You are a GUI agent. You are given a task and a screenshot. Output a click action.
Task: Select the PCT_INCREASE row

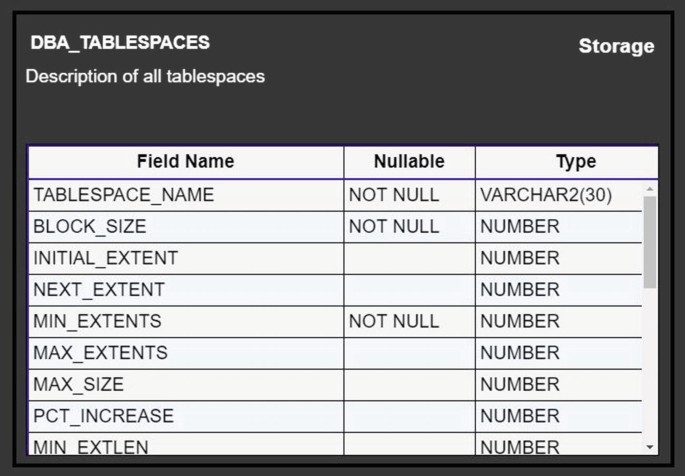point(335,416)
